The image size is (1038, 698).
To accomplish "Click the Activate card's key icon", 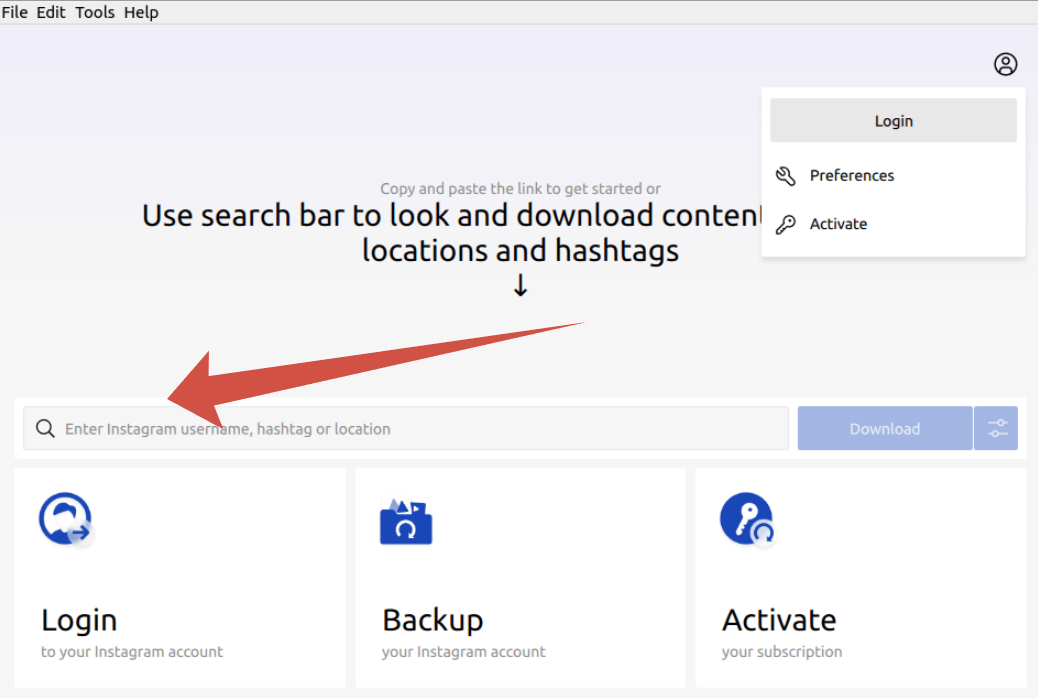I will [746, 520].
